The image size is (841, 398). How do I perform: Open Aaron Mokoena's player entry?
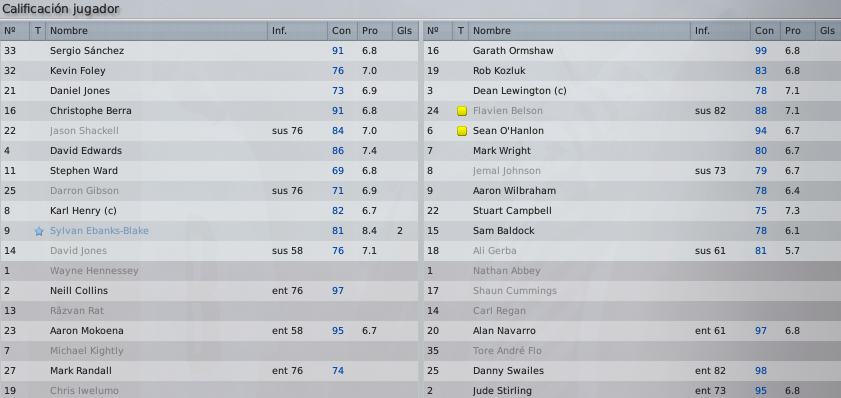click(x=87, y=331)
